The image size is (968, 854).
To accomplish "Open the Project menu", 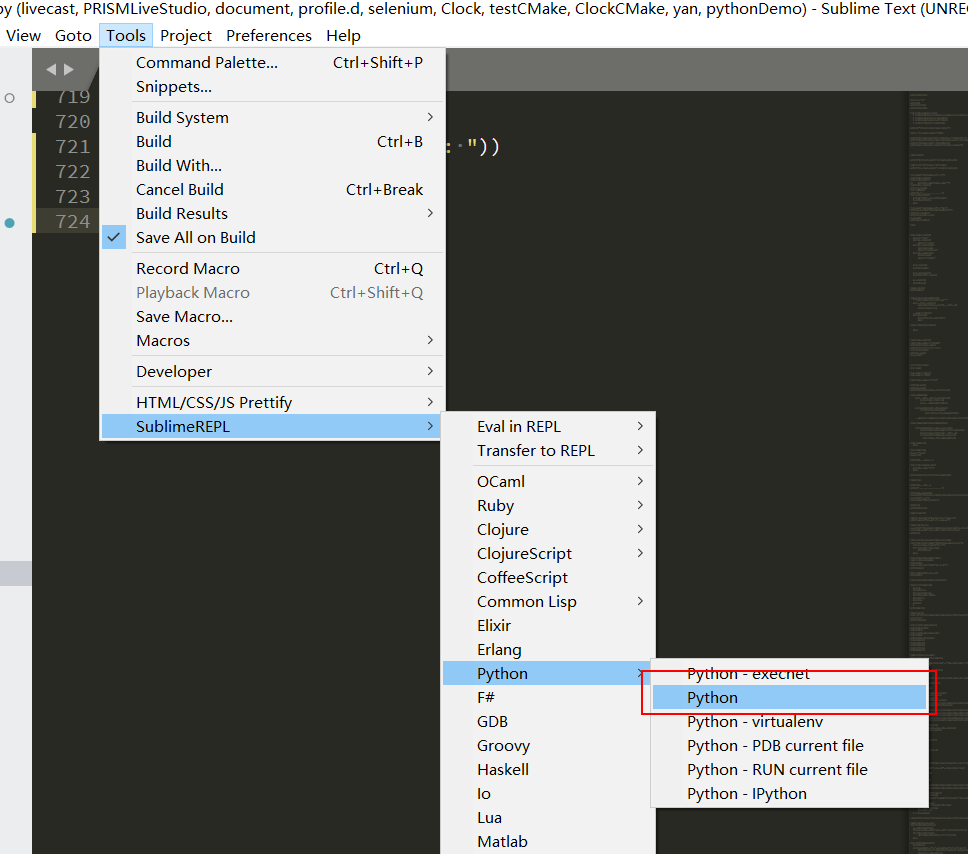I will point(186,36).
